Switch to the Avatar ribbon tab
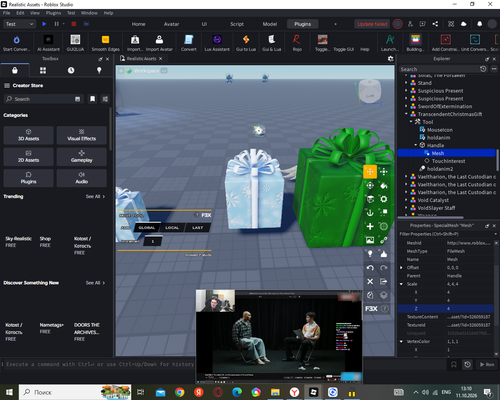The image size is (500, 400). pyautogui.click(x=171, y=24)
